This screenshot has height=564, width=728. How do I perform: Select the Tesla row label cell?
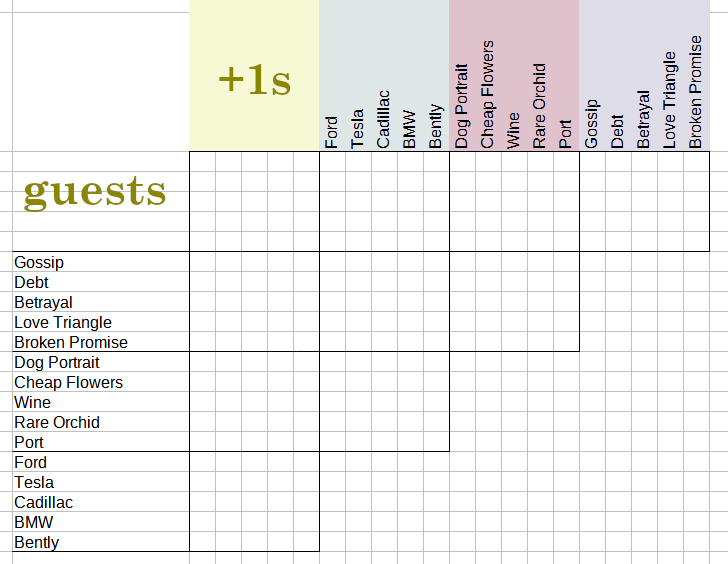(34, 482)
